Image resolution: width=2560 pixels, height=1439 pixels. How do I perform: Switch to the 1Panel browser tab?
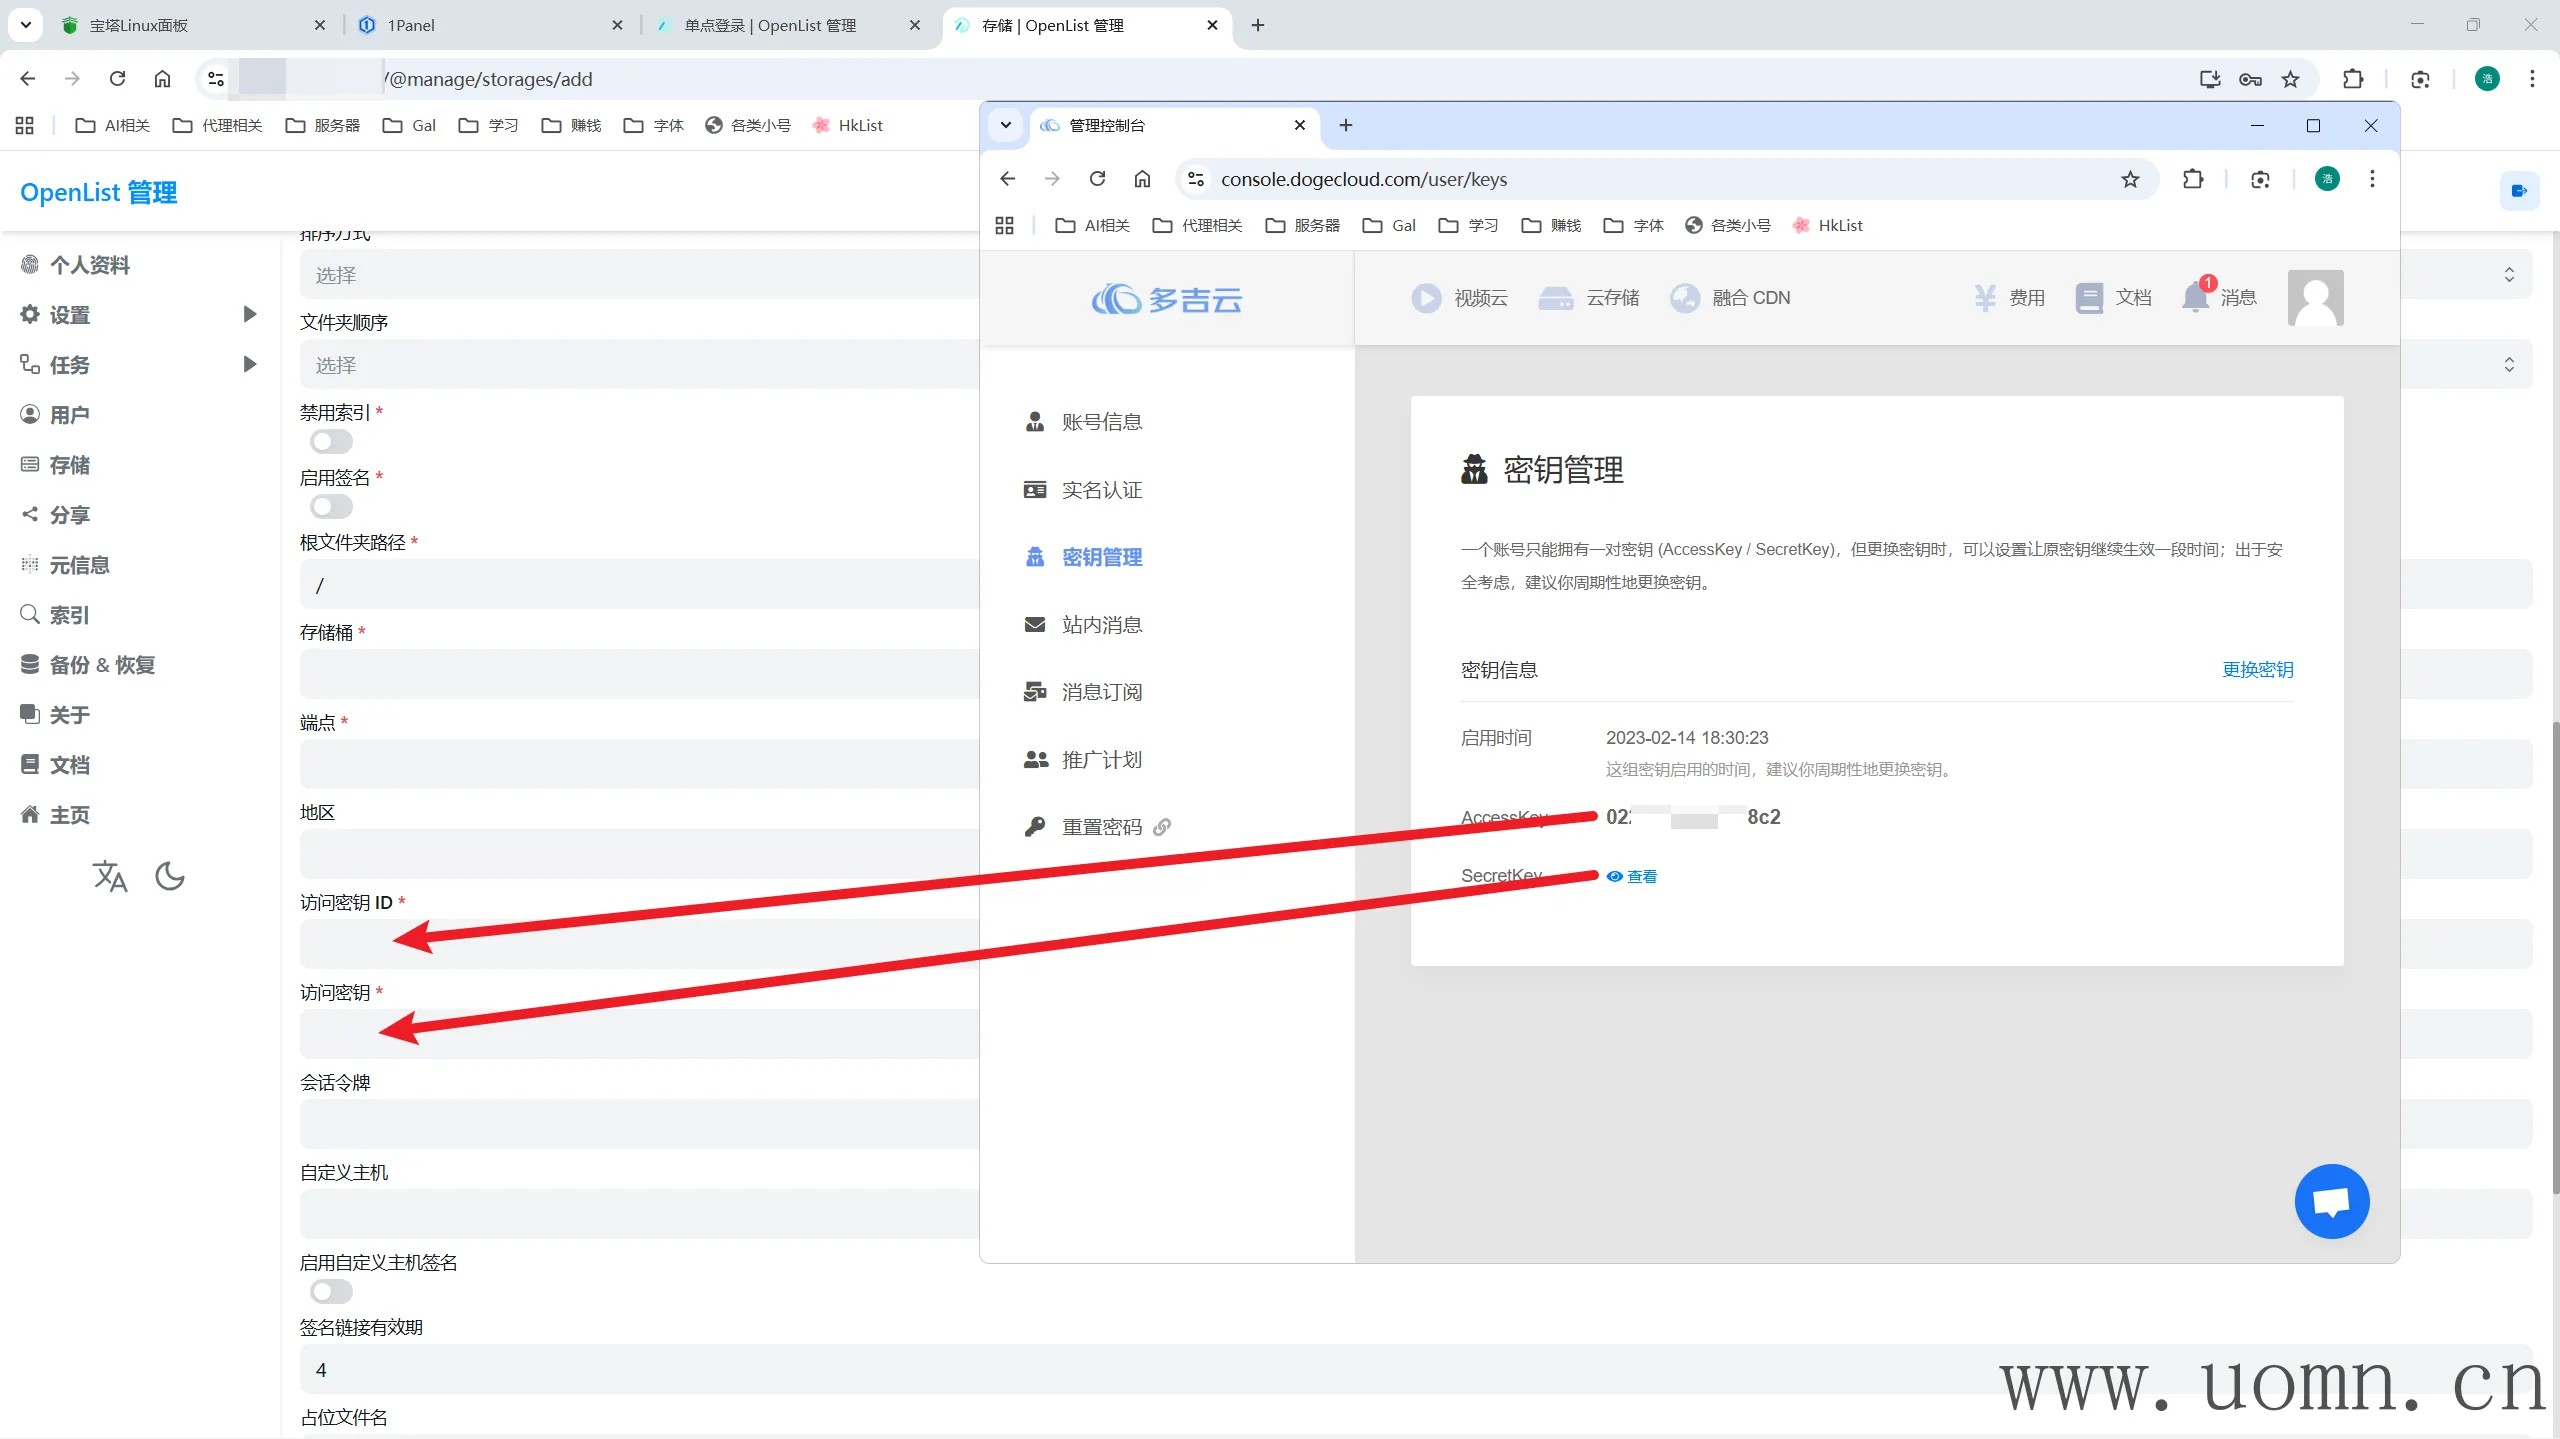tap(410, 25)
